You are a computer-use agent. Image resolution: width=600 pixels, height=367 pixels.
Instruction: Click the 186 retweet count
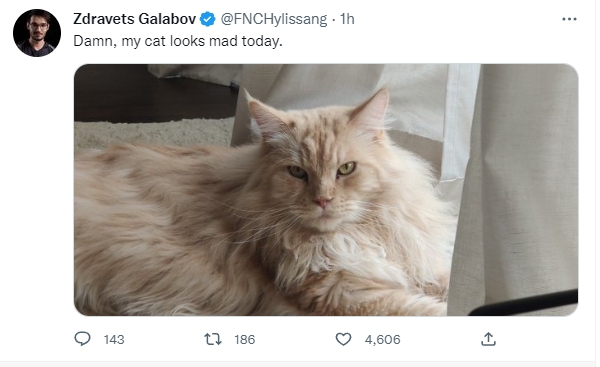click(245, 339)
